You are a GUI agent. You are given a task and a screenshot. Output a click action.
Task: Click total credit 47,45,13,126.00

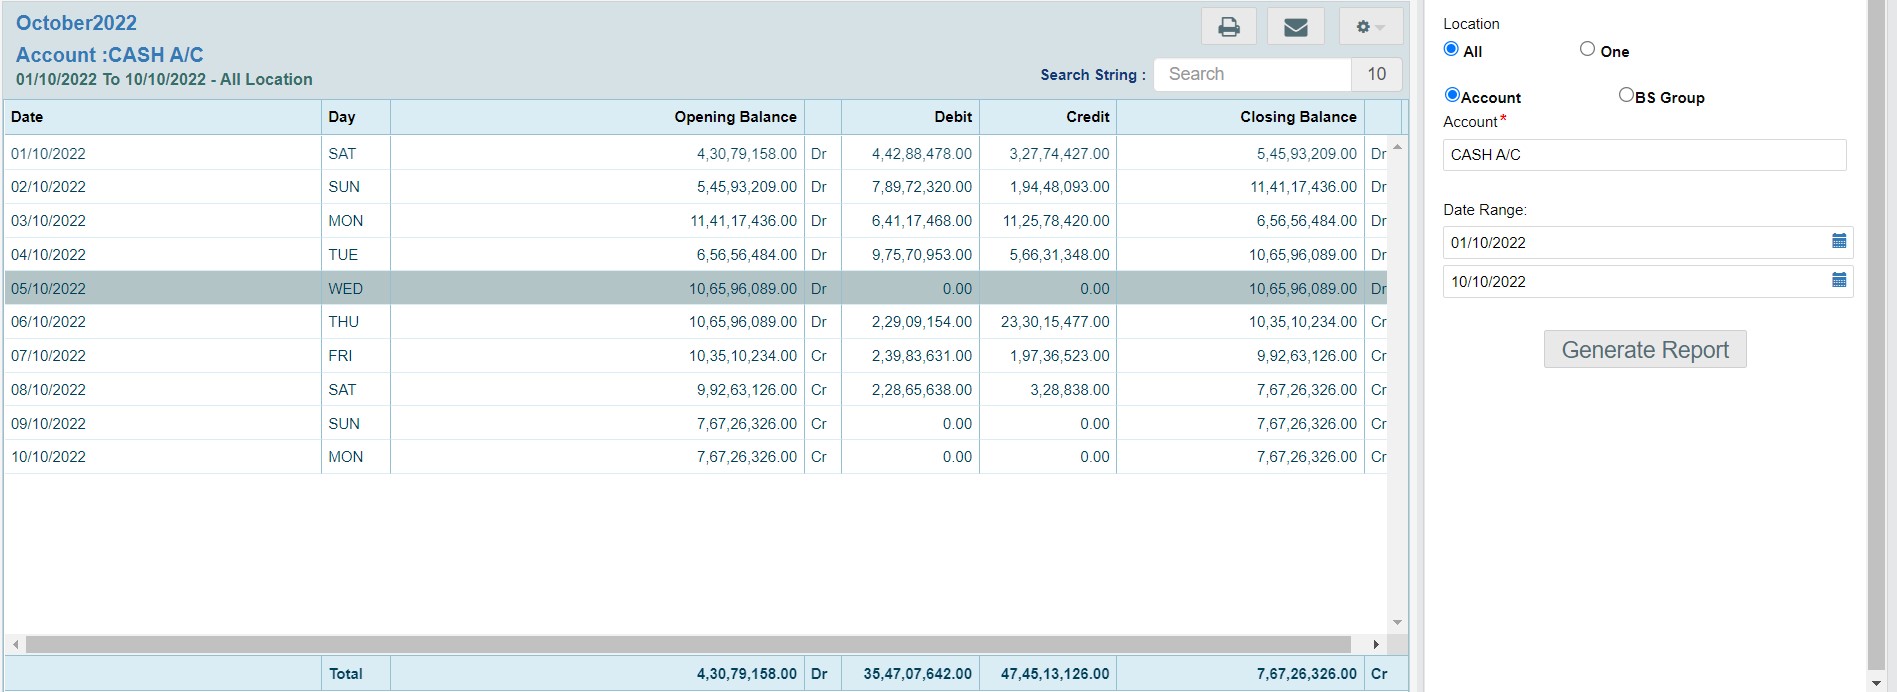pyautogui.click(x=1055, y=674)
